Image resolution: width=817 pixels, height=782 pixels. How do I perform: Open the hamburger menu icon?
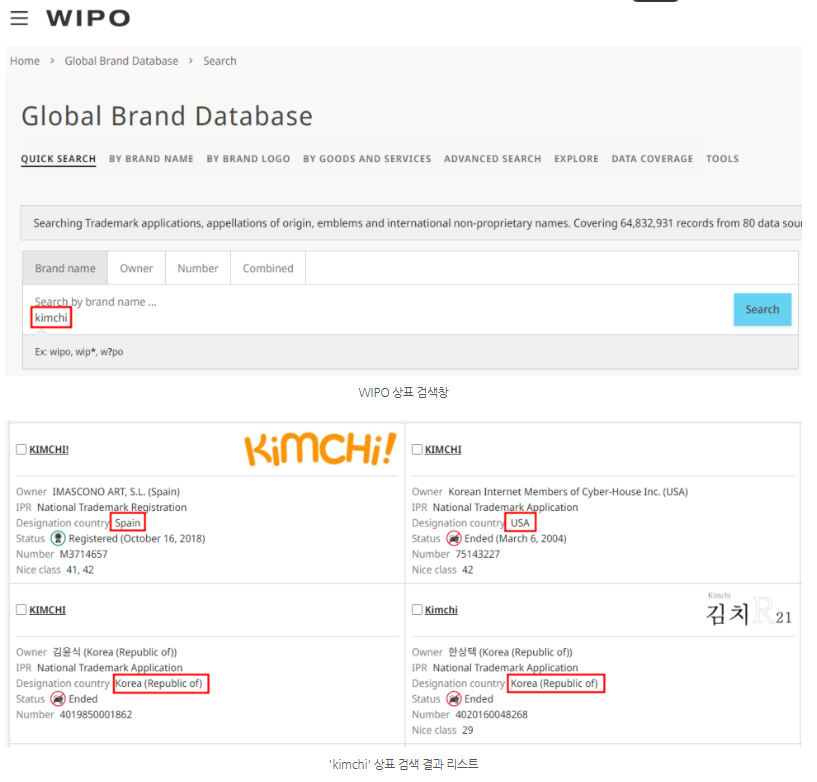click(x=19, y=18)
